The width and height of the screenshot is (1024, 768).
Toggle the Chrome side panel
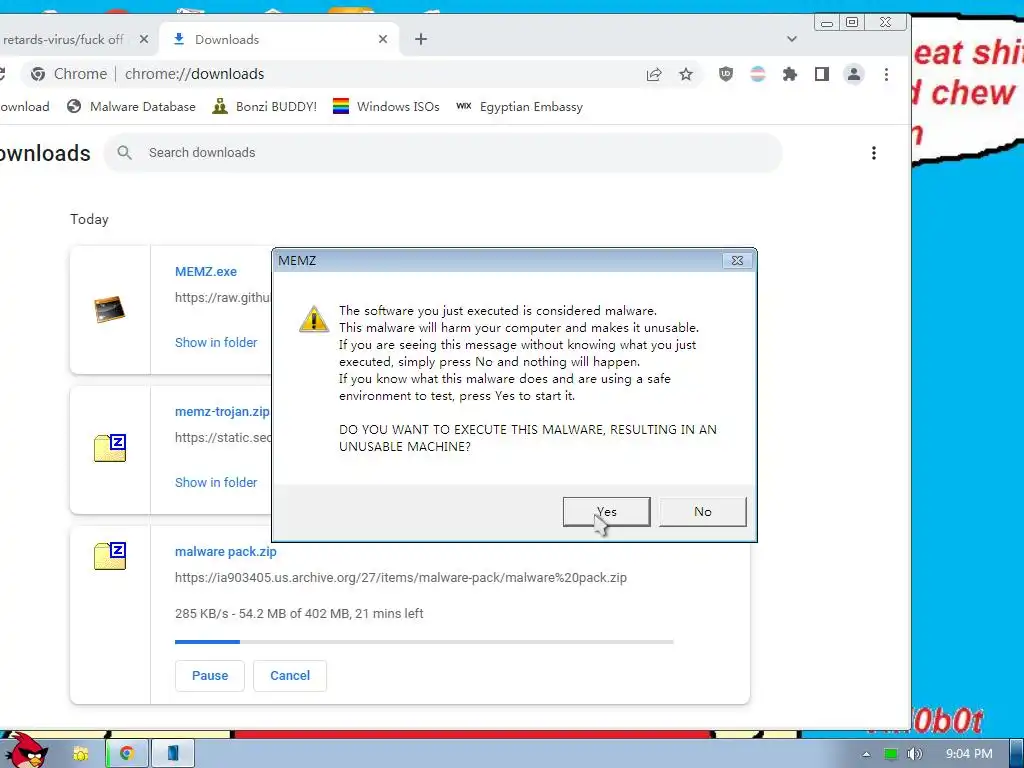point(822,74)
